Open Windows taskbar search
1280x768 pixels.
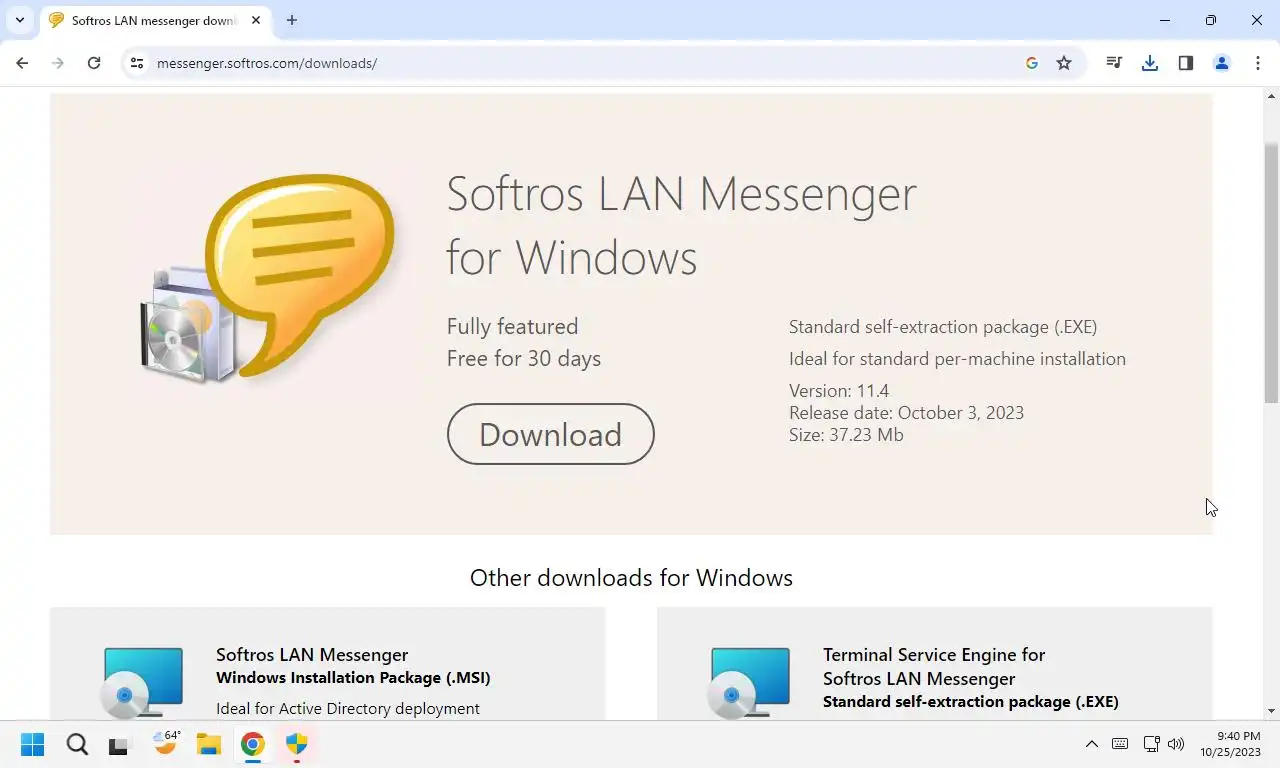77,744
